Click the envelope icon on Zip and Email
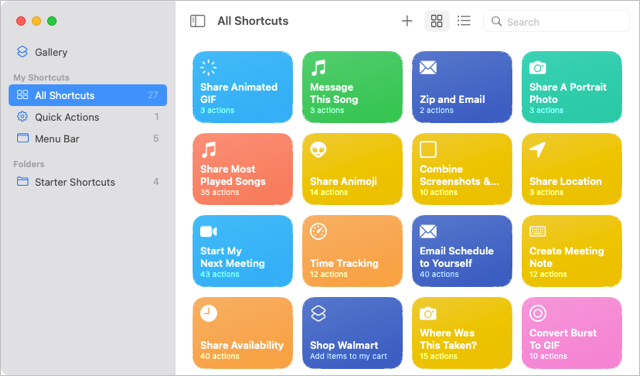The width and height of the screenshot is (640, 376). [x=428, y=68]
